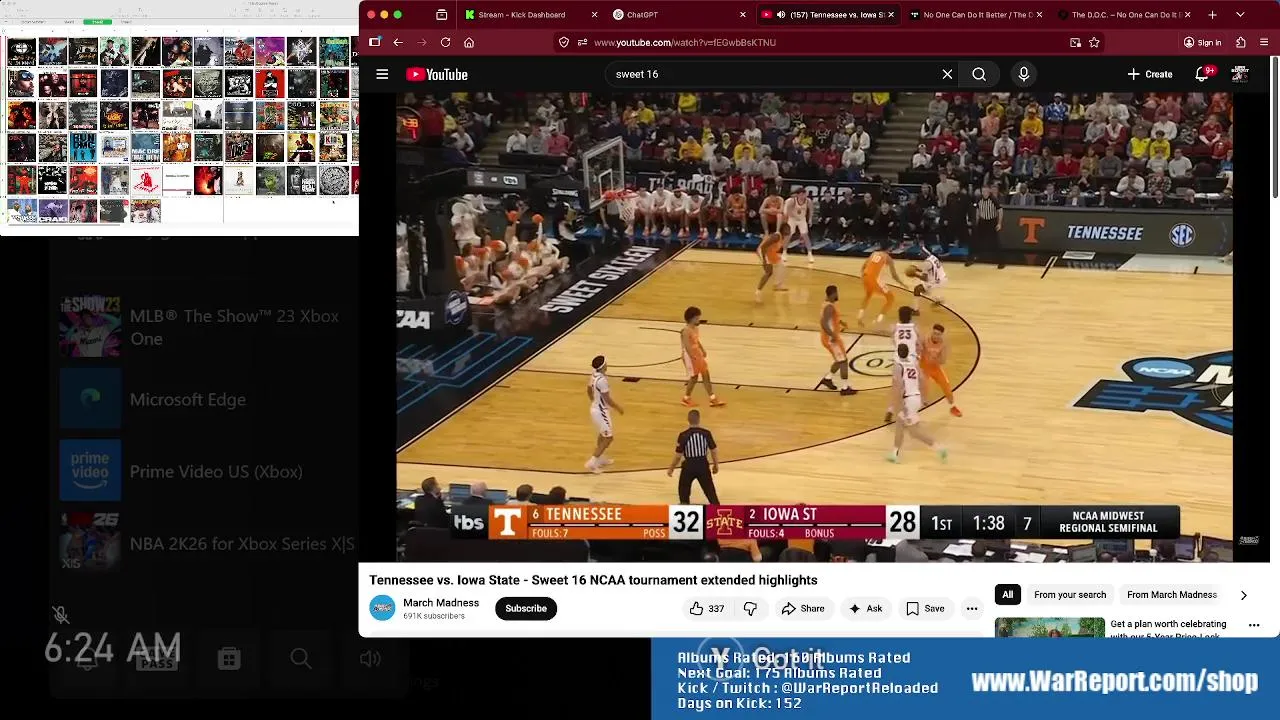
Task: Open March Madness channel name link
Action: [441, 603]
